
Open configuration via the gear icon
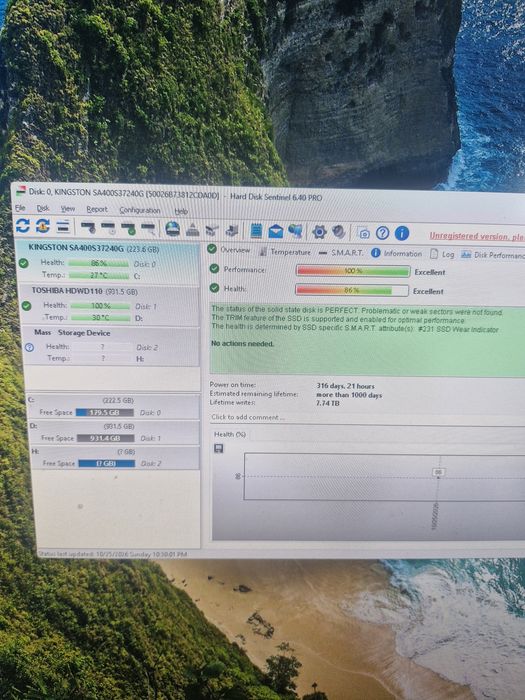(319, 232)
